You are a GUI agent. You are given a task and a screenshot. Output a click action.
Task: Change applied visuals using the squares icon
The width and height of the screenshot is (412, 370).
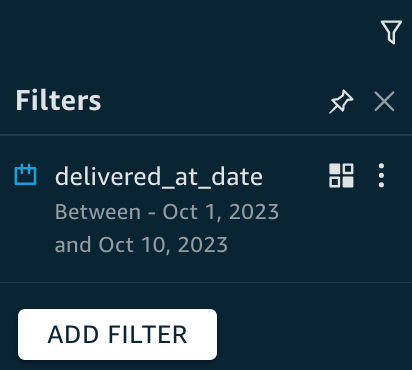click(x=341, y=175)
